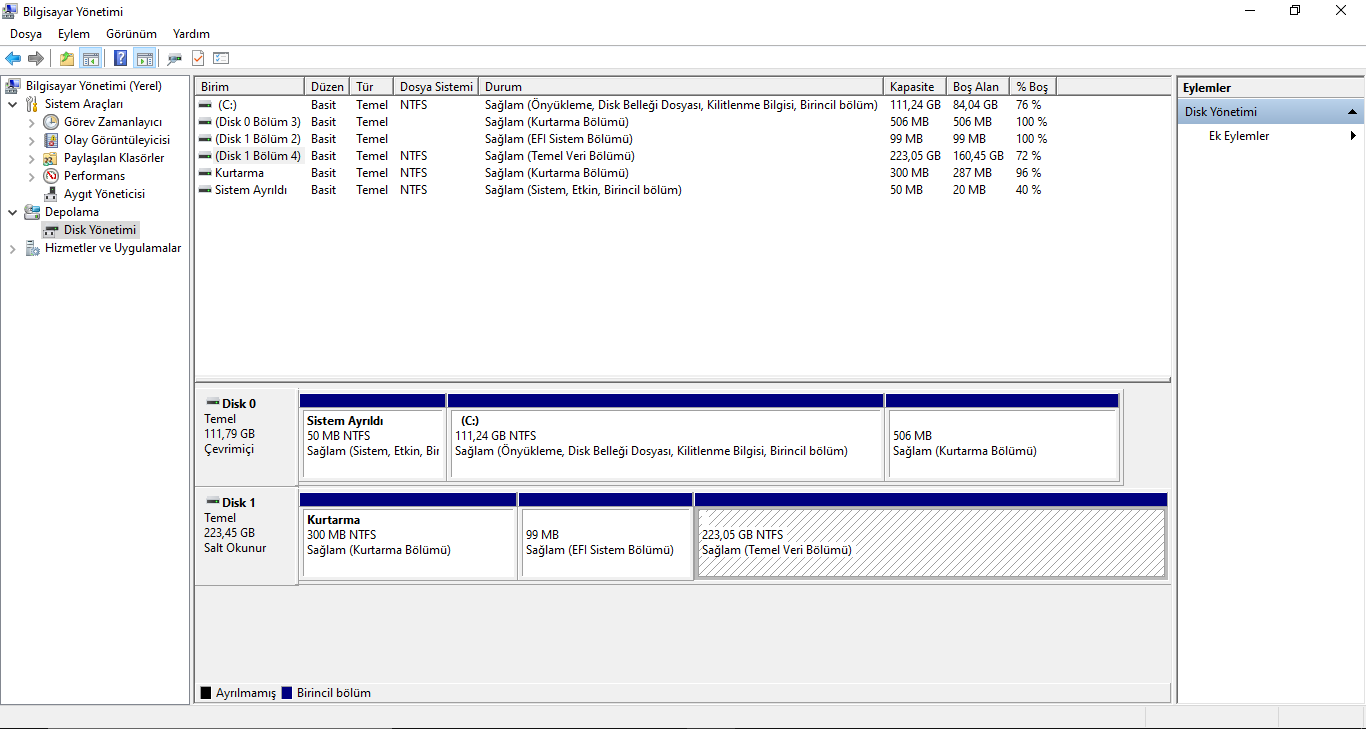Click the blue Birincil bölüm legend swatch
The width and height of the screenshot is (1366, 729).
[x=287, y=693]
